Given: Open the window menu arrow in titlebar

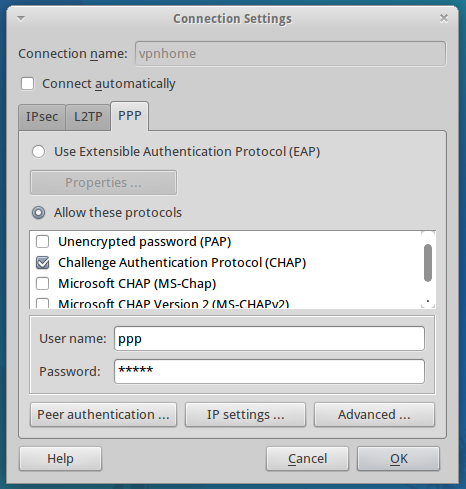Looking at the screenshot, I should click(x=21, y=18).
